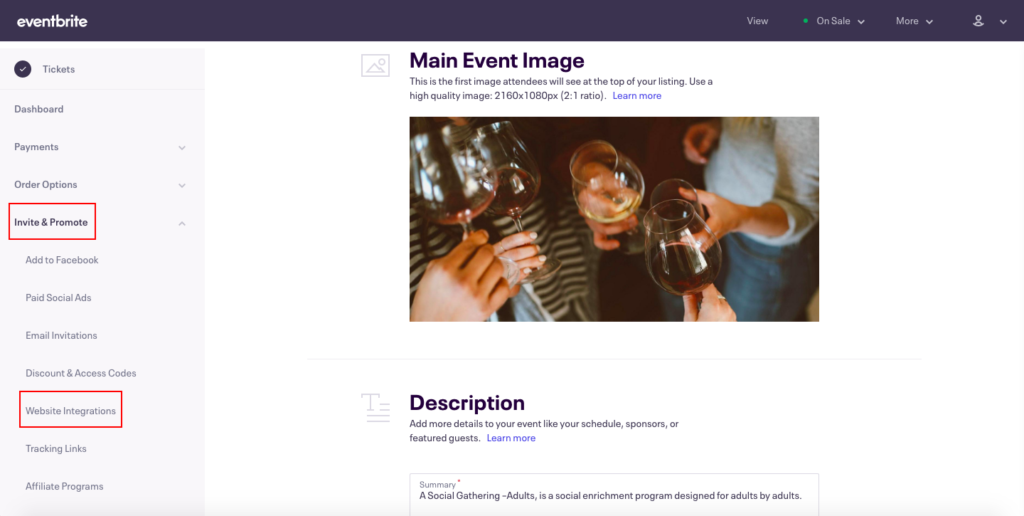Open Affiliate Programs
The height and width of the screenshot is (516, 1024).
pos(64,487)
